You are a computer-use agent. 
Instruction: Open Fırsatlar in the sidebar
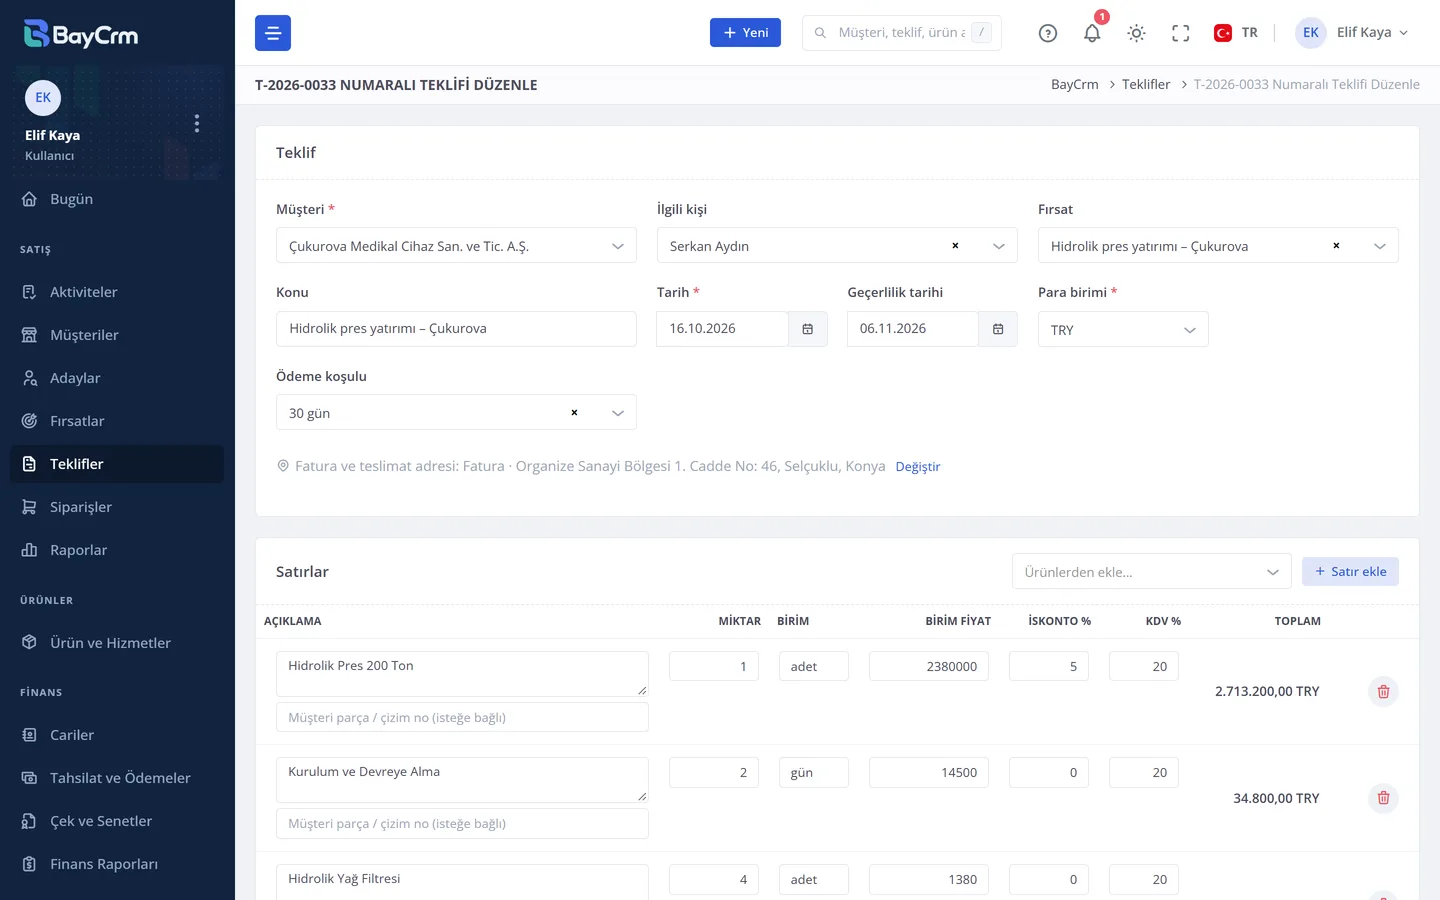click(117, 421)
